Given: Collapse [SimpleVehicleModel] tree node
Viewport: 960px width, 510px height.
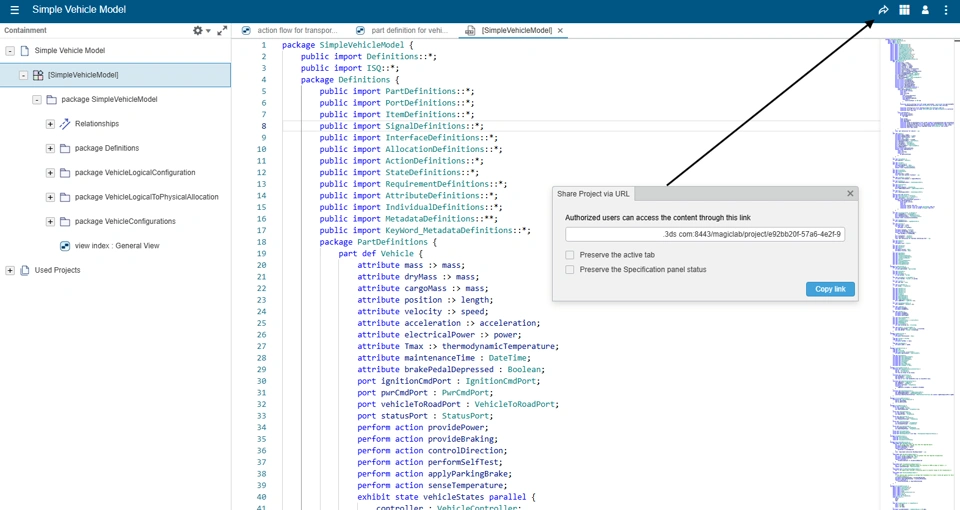Looking at the screenshot, I should pos(23,75).
